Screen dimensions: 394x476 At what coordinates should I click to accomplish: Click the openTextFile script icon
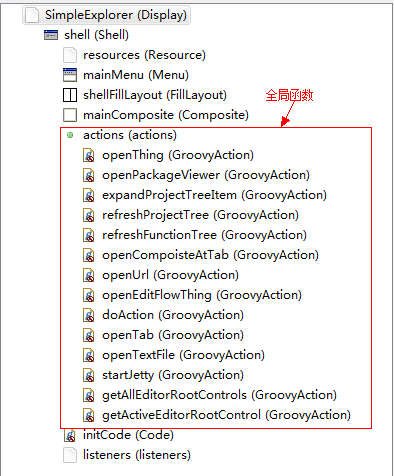tap(89, 355)
